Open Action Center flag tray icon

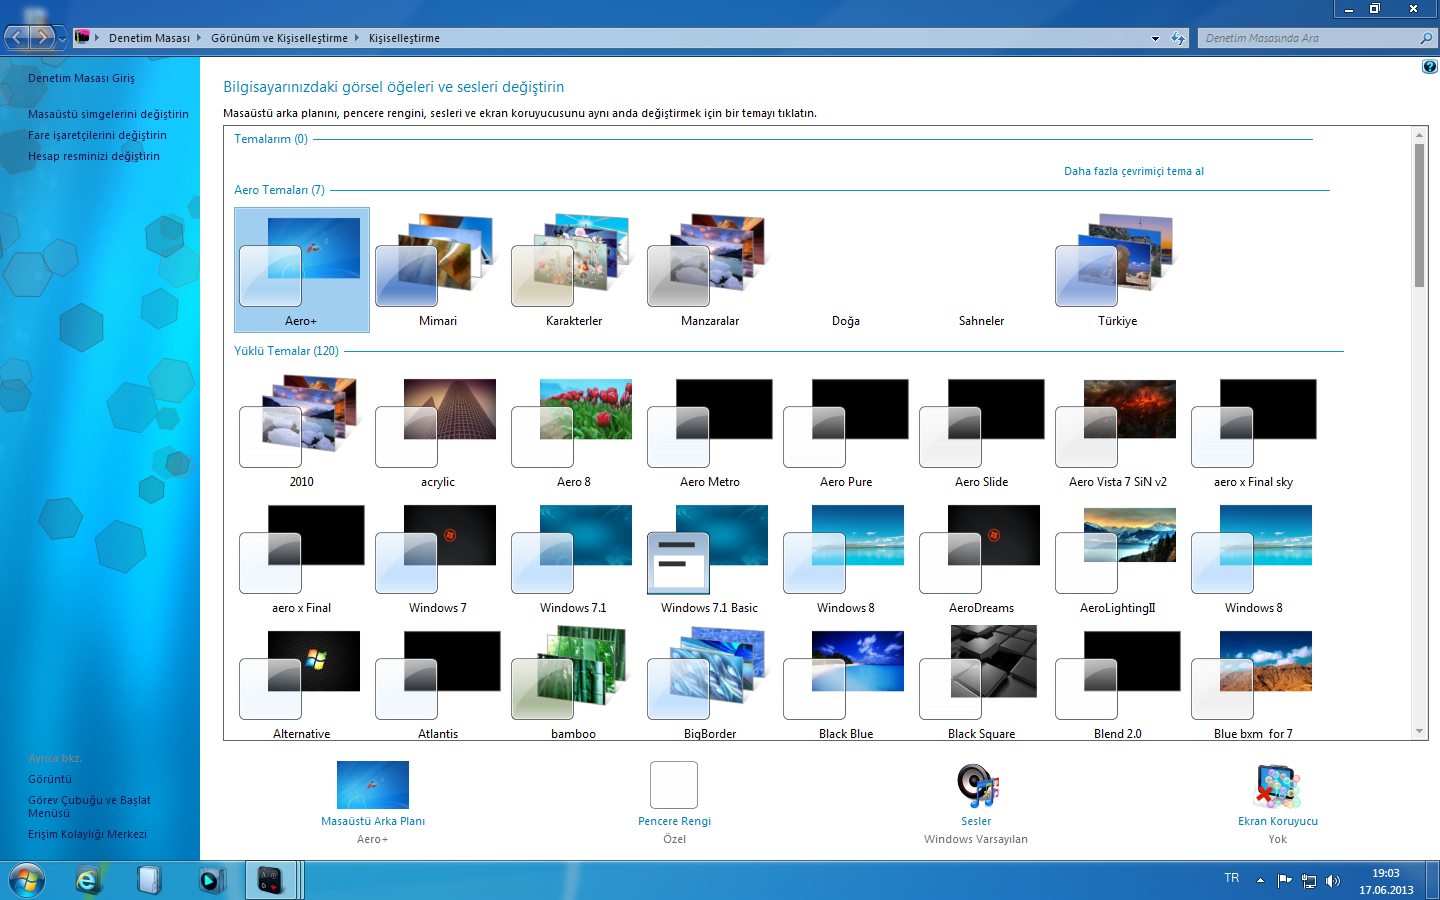tap(1285, 881)
